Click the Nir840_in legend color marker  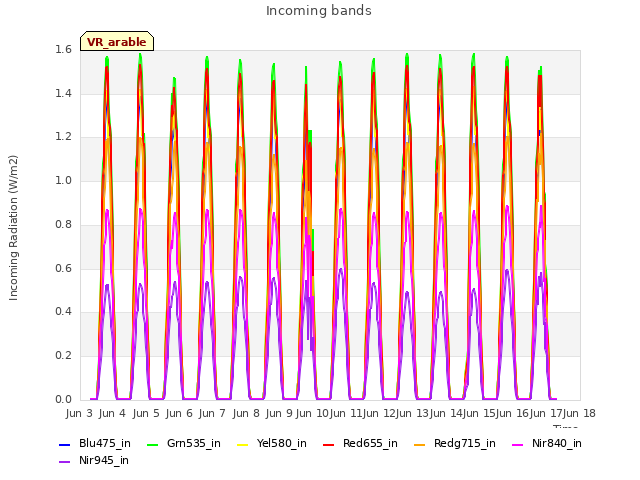tap(518, 444)
